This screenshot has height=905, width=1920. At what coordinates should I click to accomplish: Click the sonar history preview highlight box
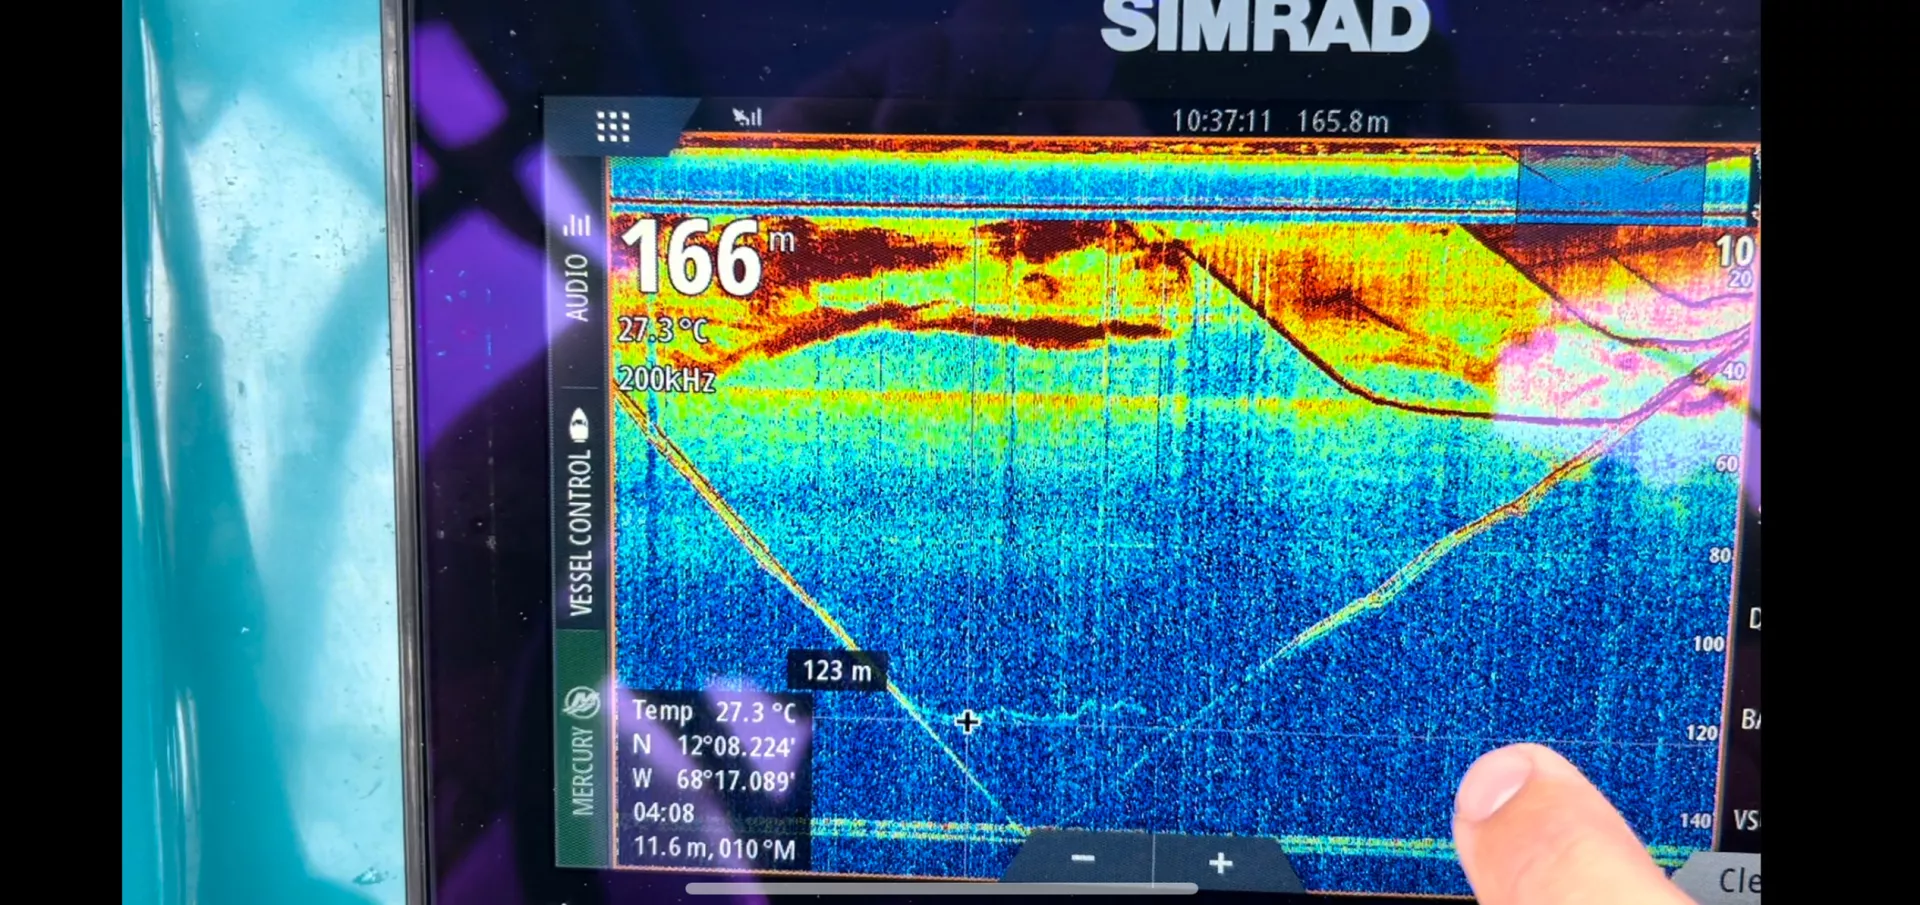click(1610, 184)
